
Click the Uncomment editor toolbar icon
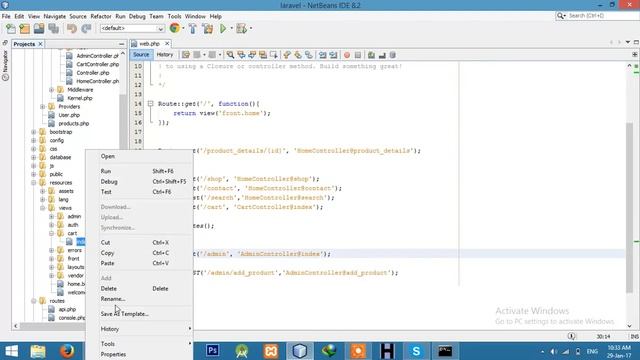click(382, 55)
